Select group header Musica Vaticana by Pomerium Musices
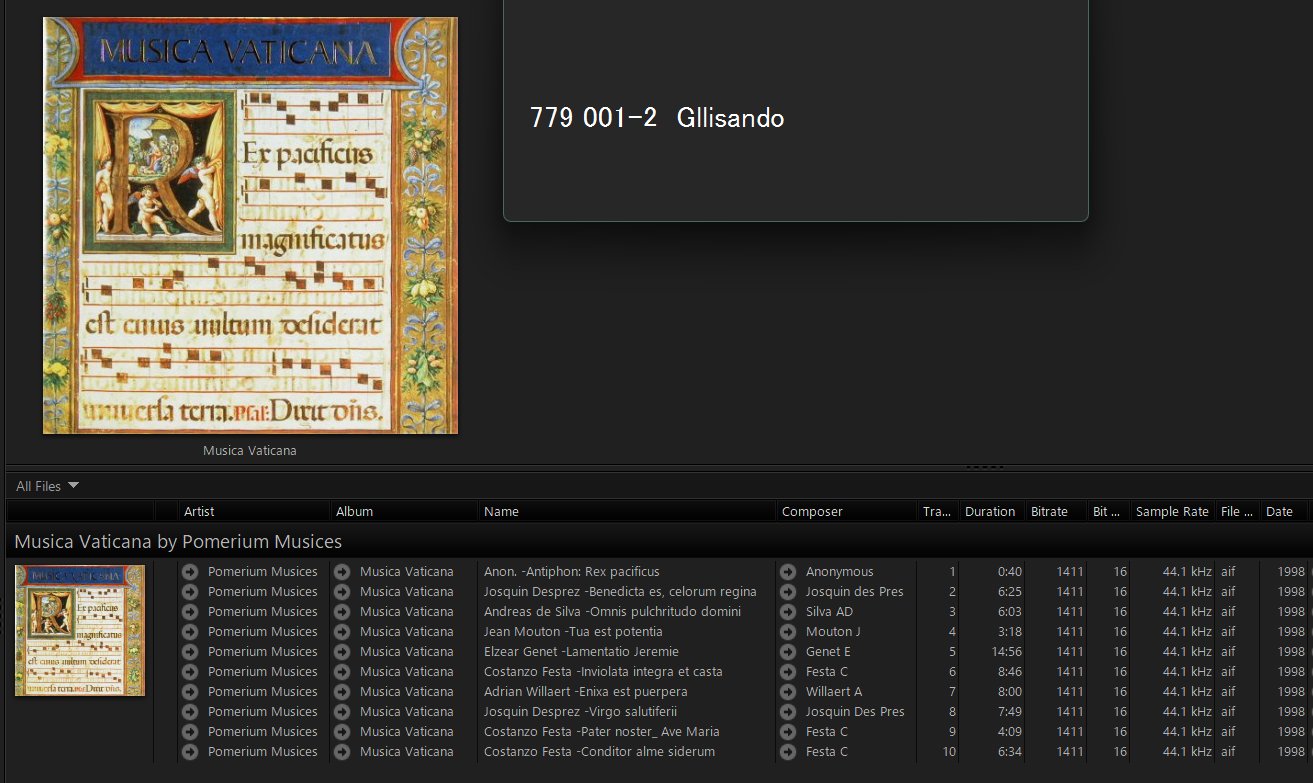 [178, 542]
